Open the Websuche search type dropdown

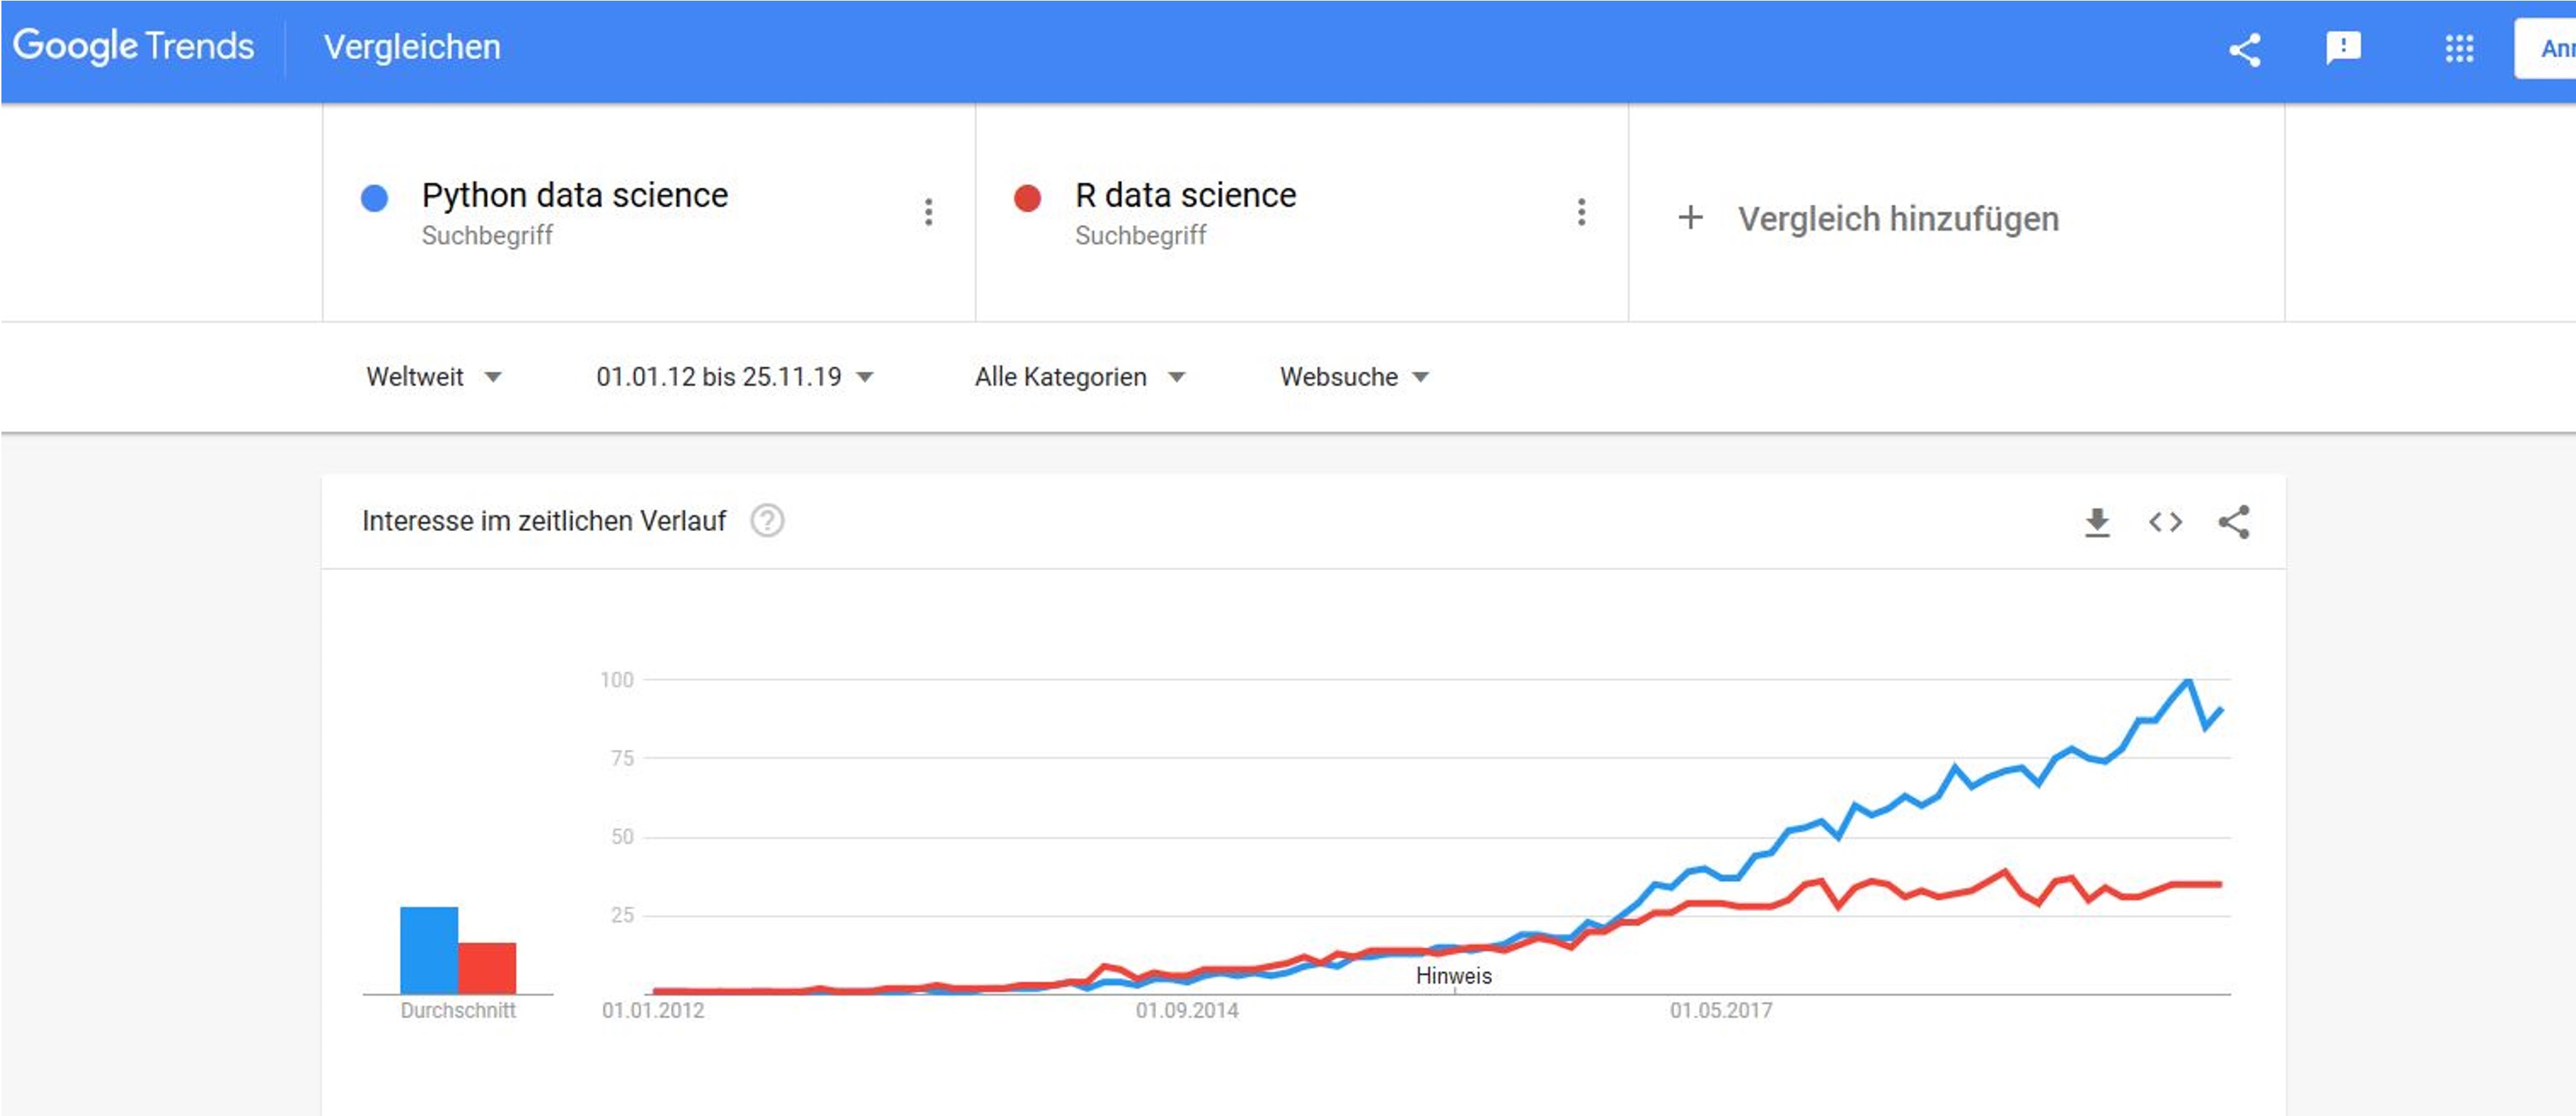tap(1354, 377)
